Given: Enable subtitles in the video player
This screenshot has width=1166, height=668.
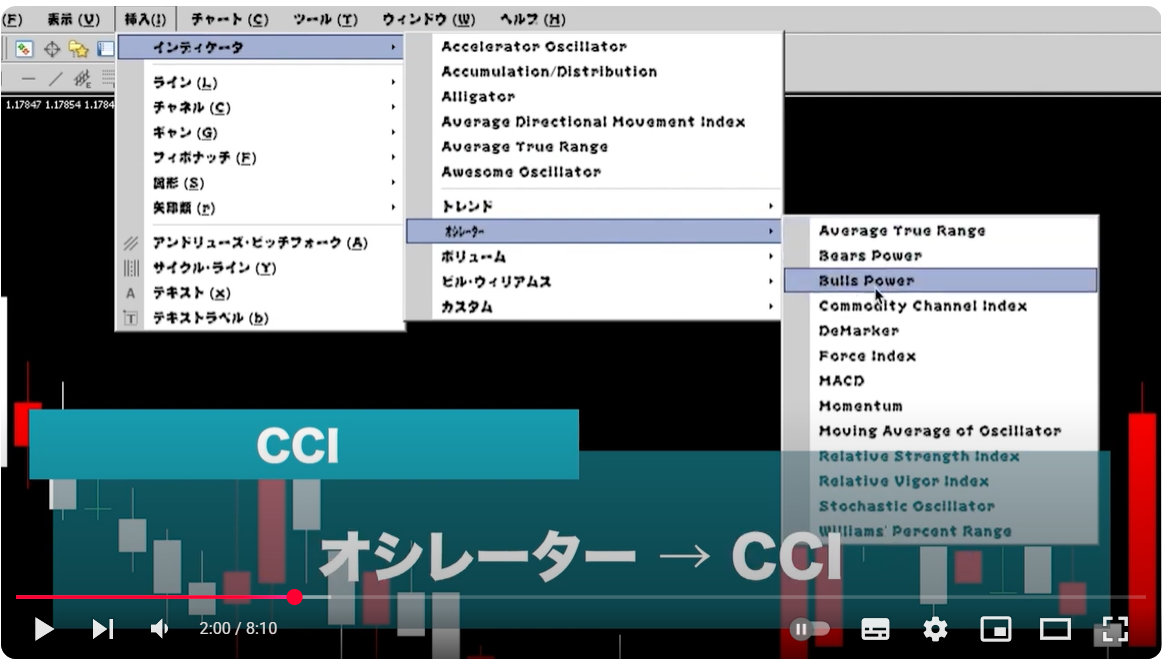Looking at the screenshot, I should [875, 629].
